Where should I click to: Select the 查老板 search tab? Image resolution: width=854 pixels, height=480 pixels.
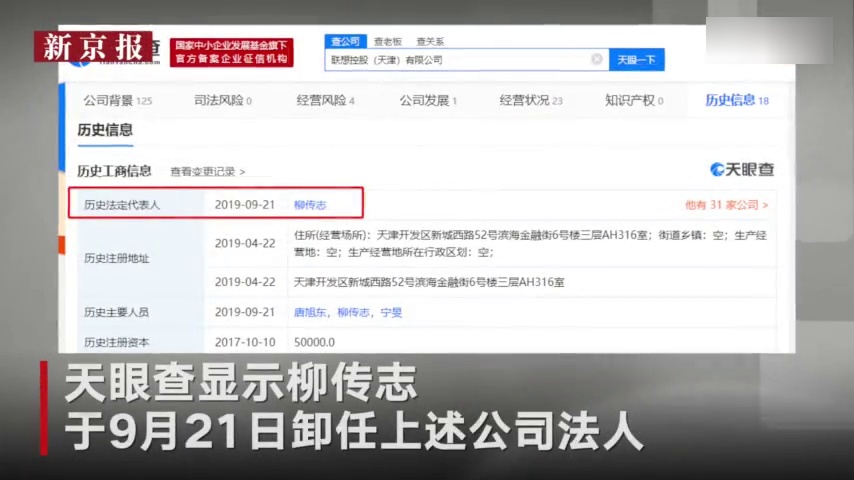point(388,41)
